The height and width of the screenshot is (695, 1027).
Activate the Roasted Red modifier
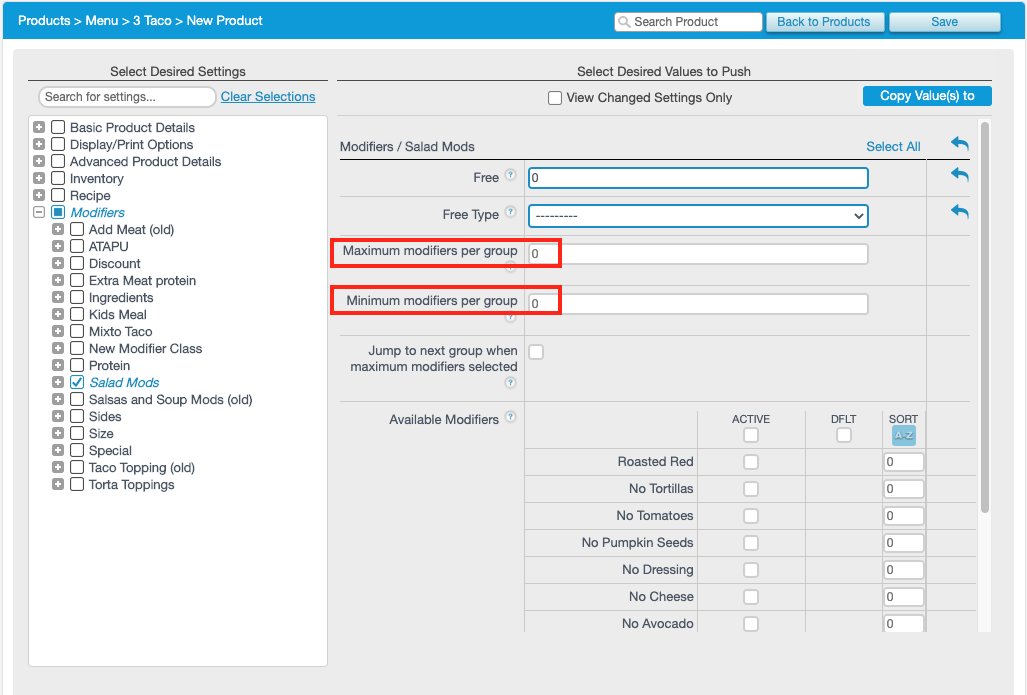click(751, 462)
